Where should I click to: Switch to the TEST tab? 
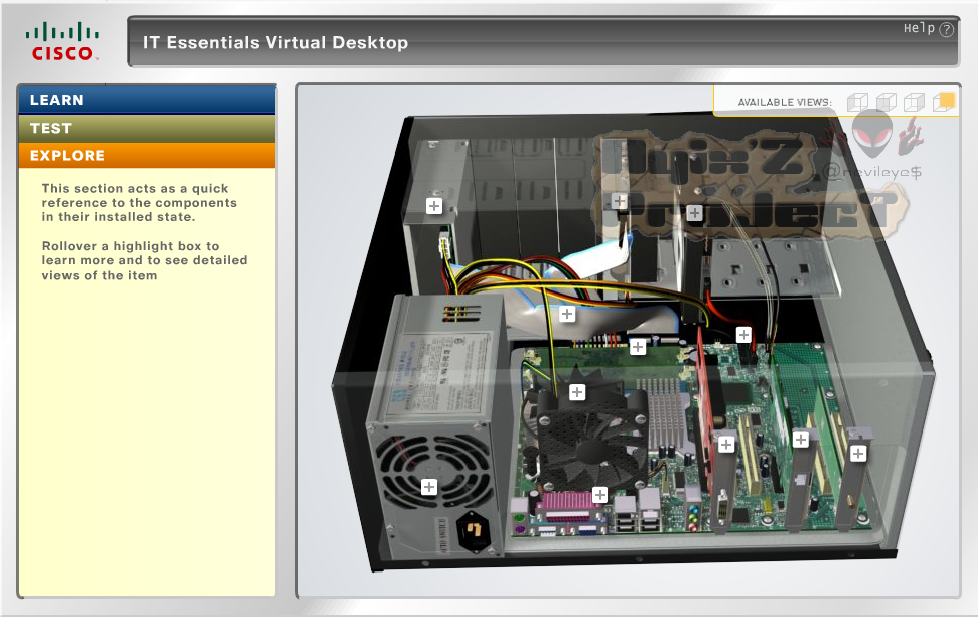[x=146, y=127]
